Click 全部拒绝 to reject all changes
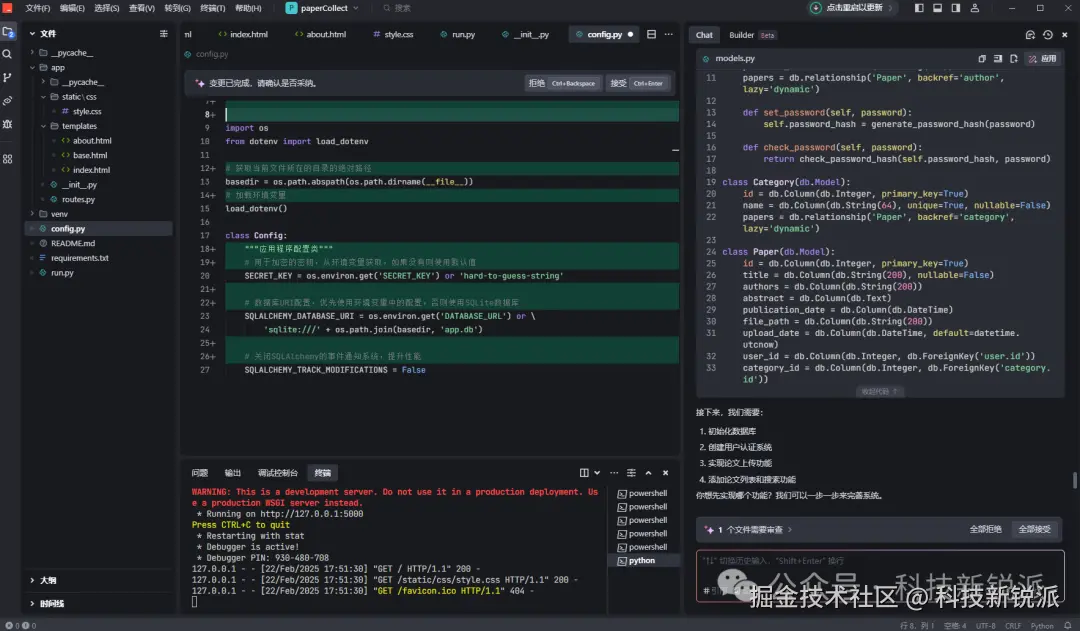 click(986, 530)
